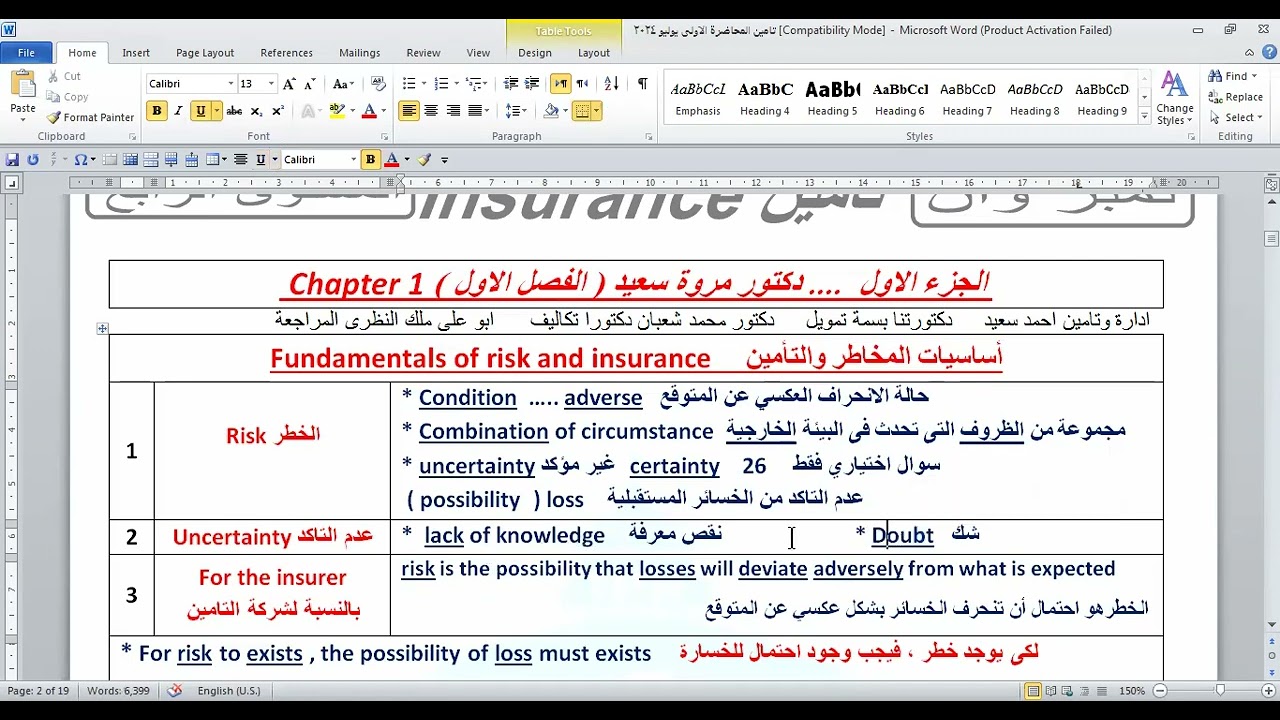The image size is (1280, 720).
Task: Toggle left alignment in the Paragraph group
Action: point(409,111)
